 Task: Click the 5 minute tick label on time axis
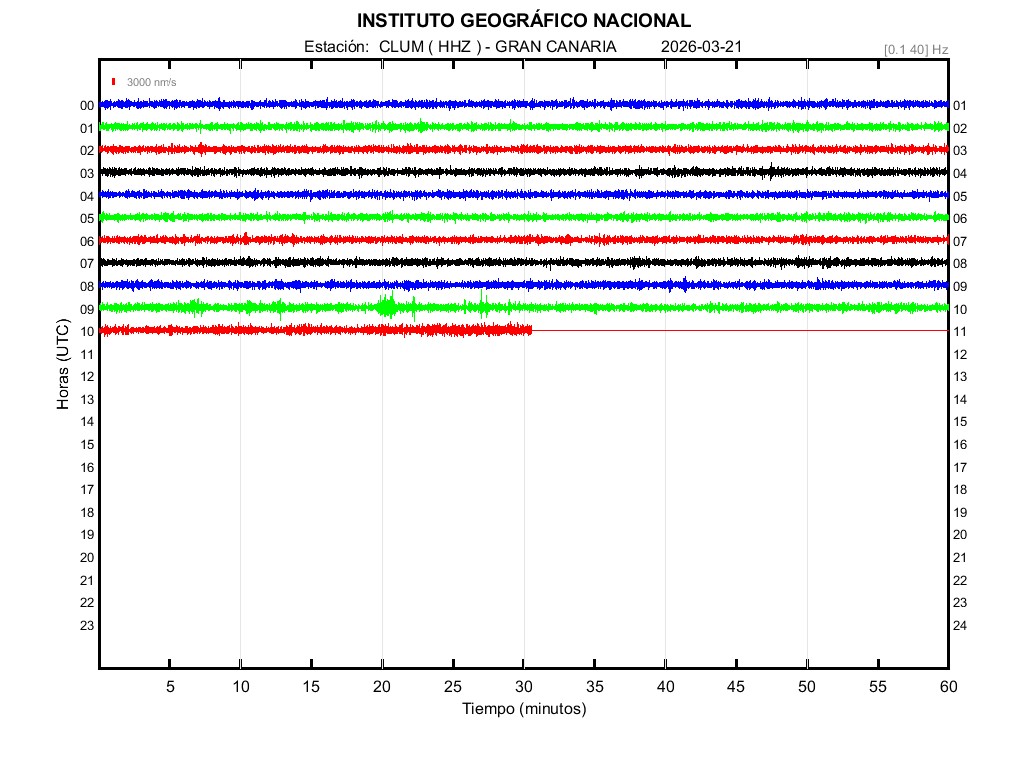(x=170, y=687)
